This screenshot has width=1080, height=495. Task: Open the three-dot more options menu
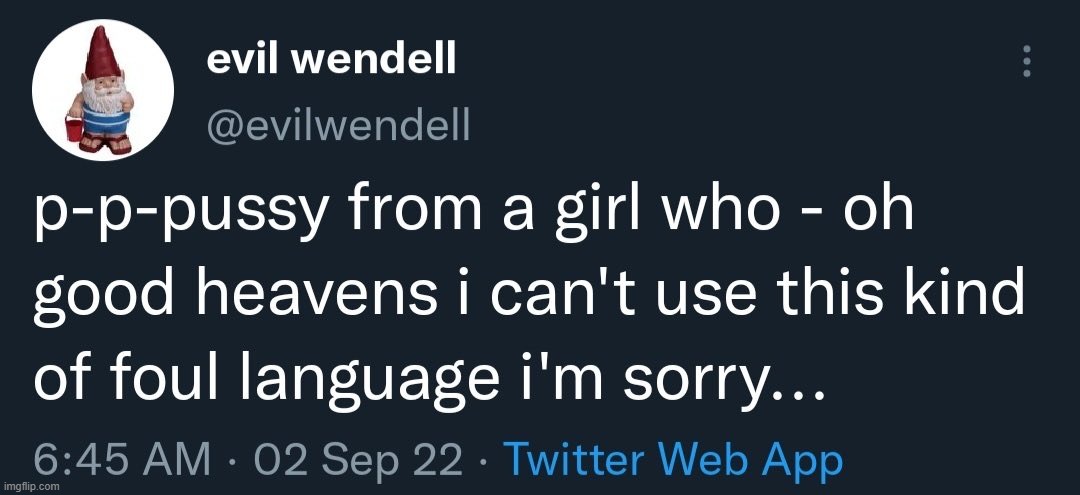point(1026,61)
